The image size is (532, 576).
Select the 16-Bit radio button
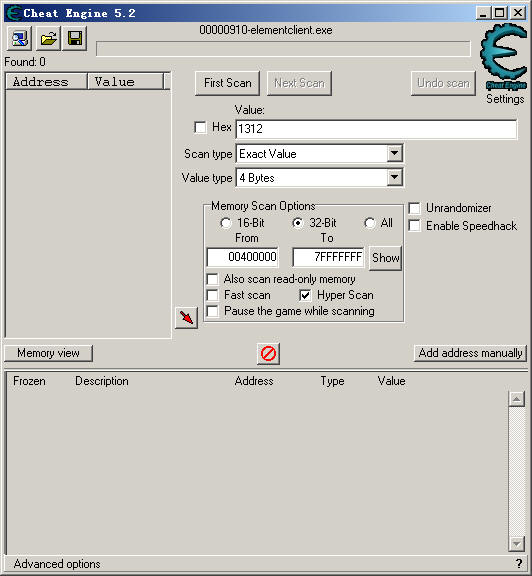225,223
